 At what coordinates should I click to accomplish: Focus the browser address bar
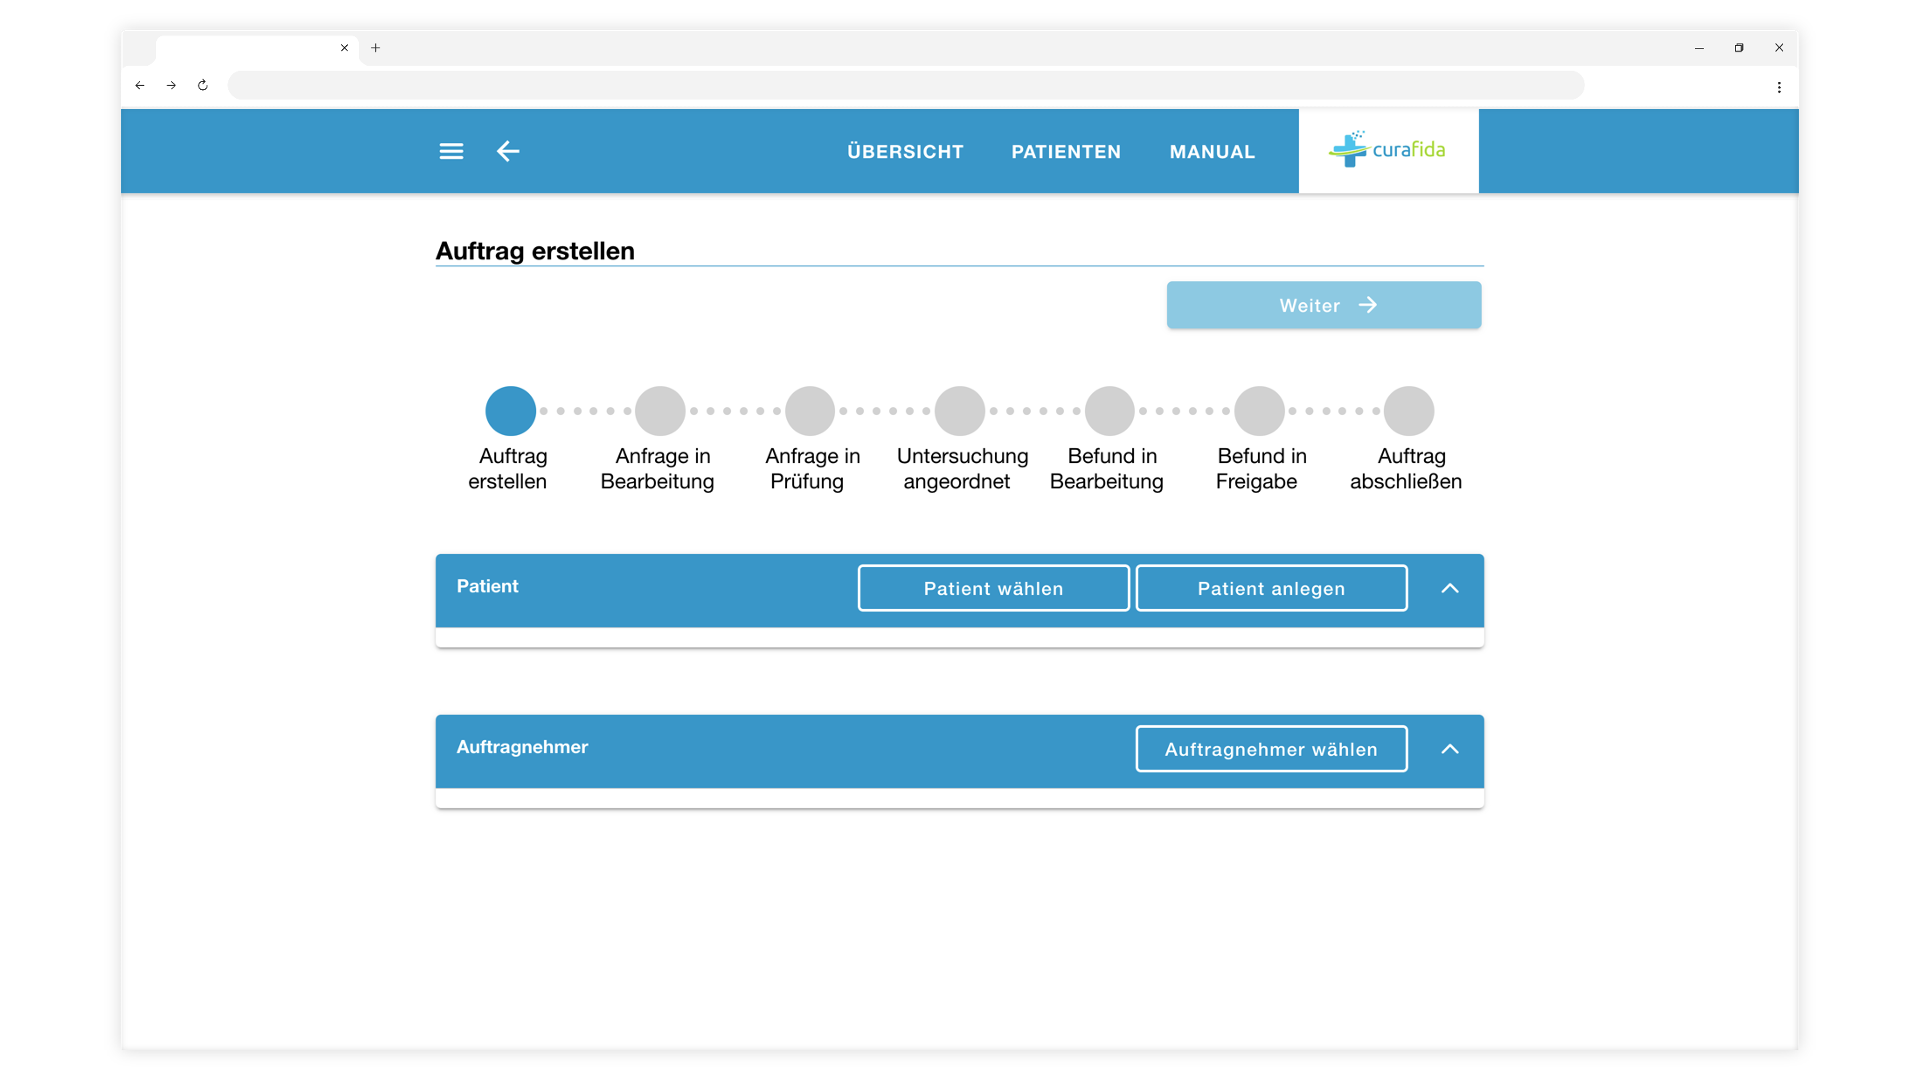coord(906,85)
